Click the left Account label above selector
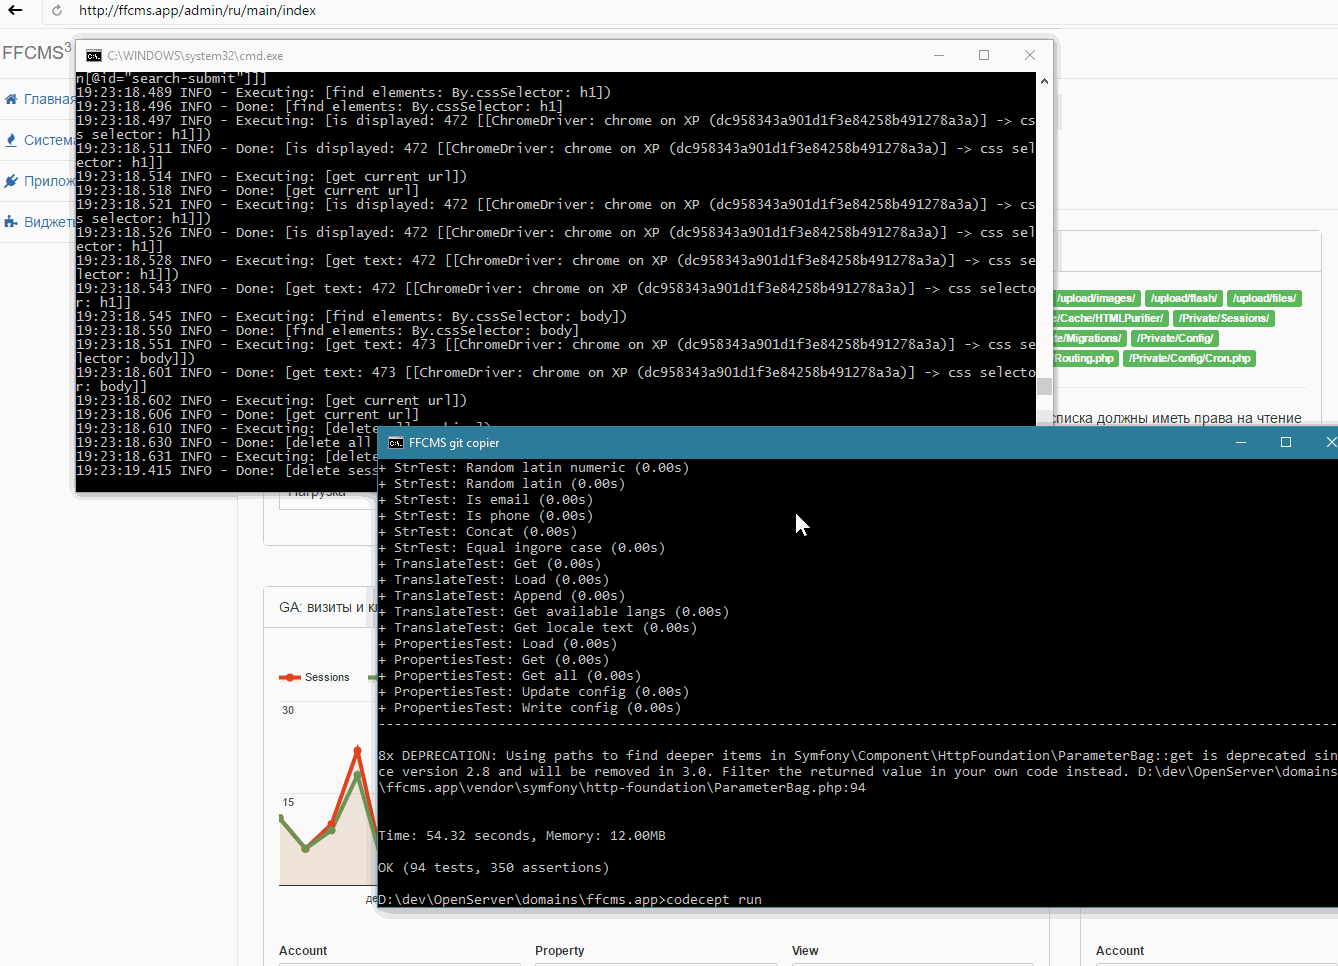Viewport: 1338px width, 966px height. [303, 951]
